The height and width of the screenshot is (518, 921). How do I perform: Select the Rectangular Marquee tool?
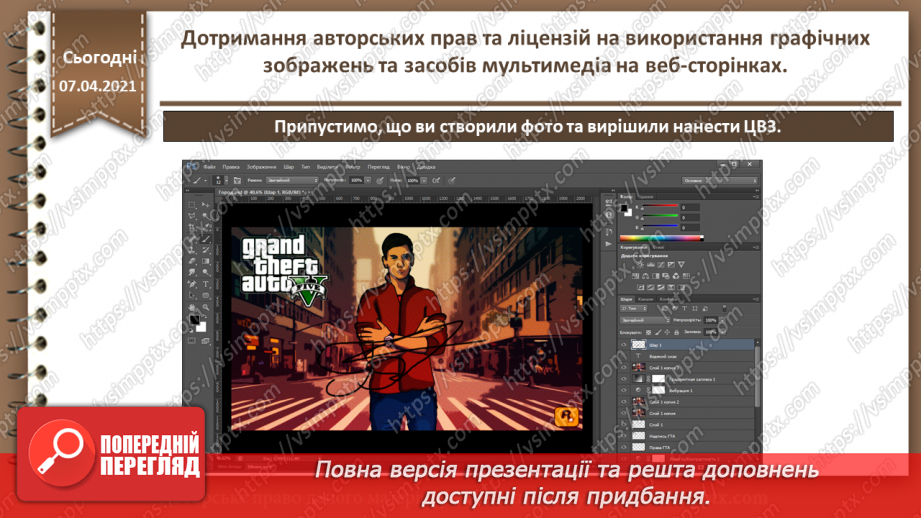click(191, 205)
